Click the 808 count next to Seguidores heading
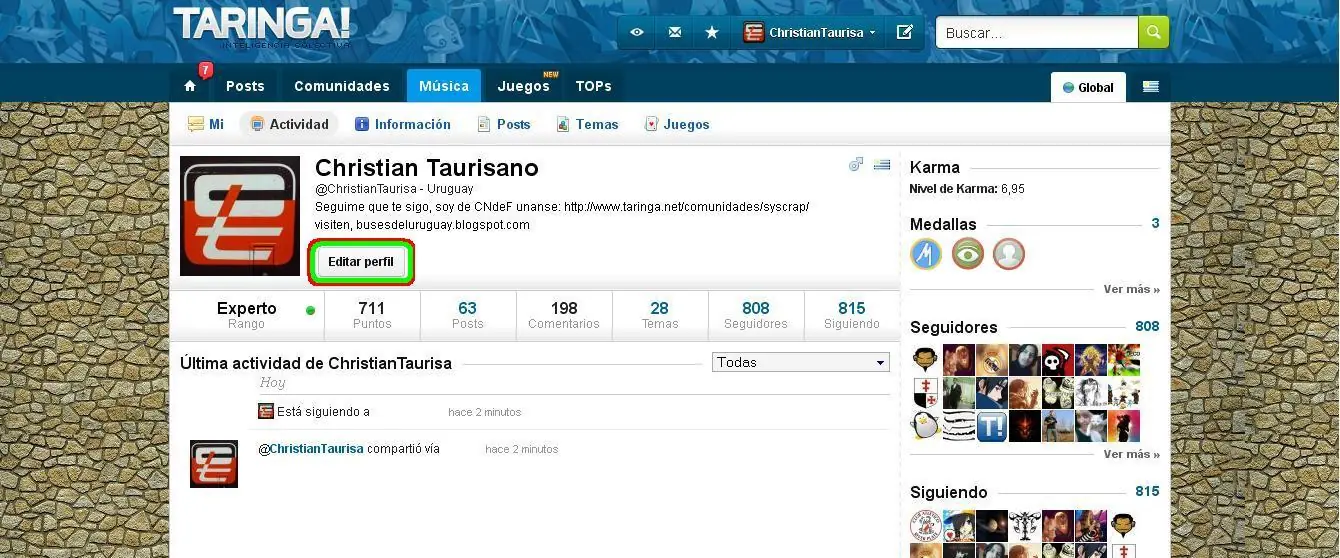 [x=1147, y=326]
